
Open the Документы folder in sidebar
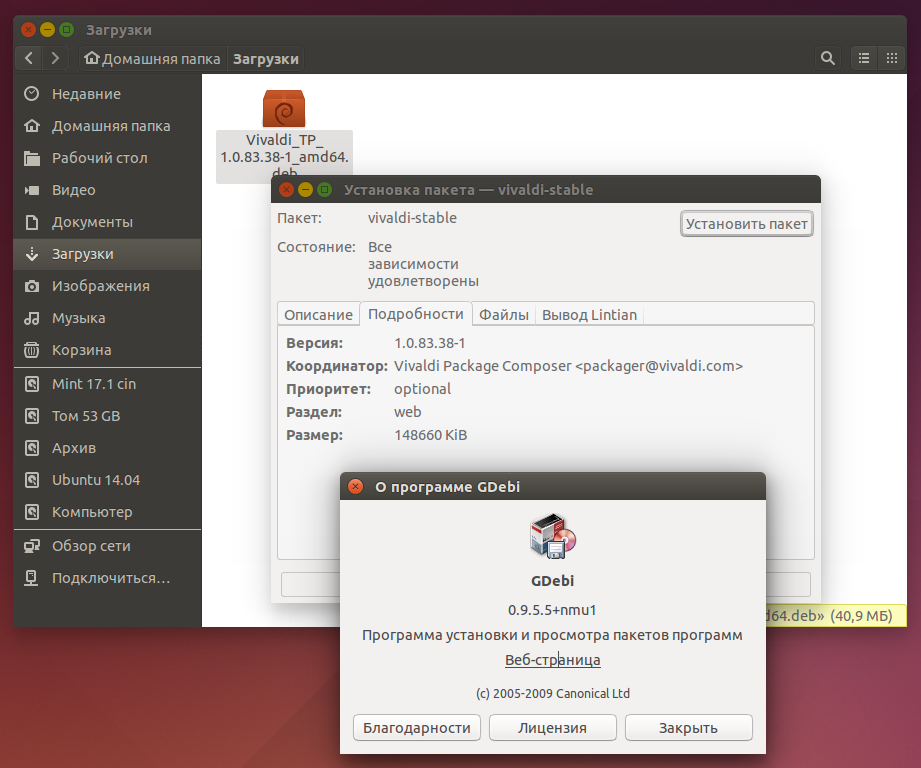pos(107,222)
